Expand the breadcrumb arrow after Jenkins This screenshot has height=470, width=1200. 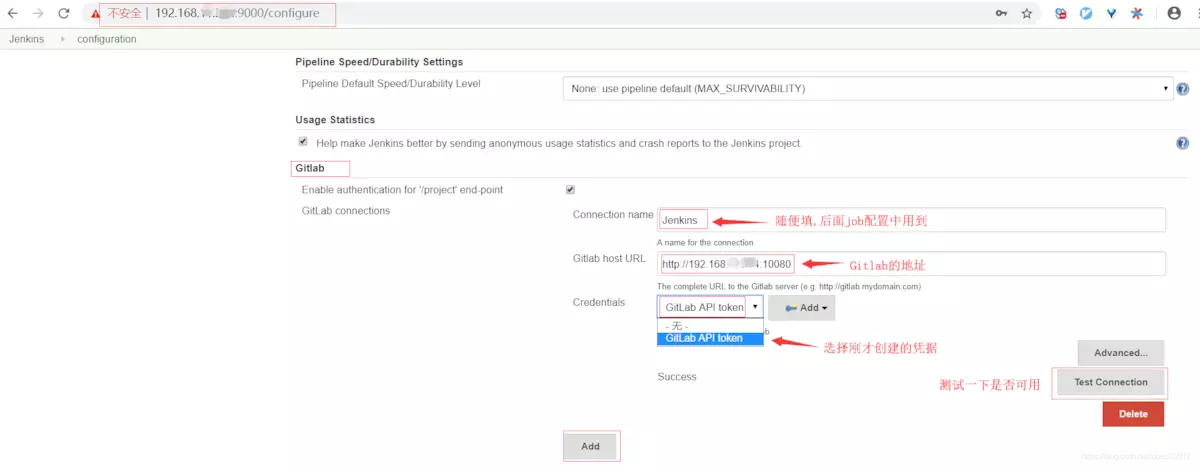62,39
